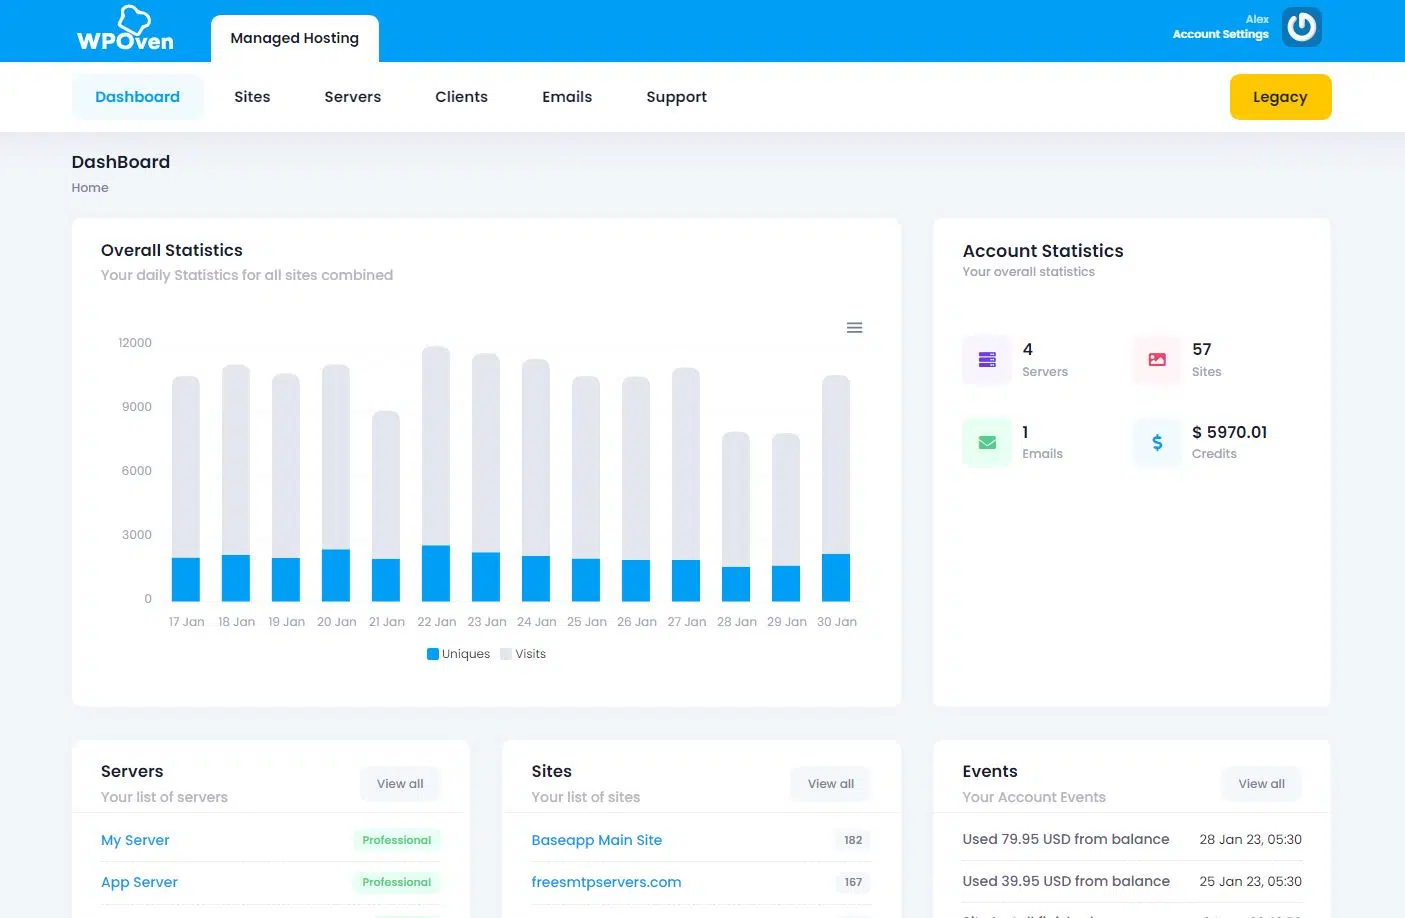The image size is (1405, 918).
Task: Click the 30 Jan chart bar
Action: point(836,488)
